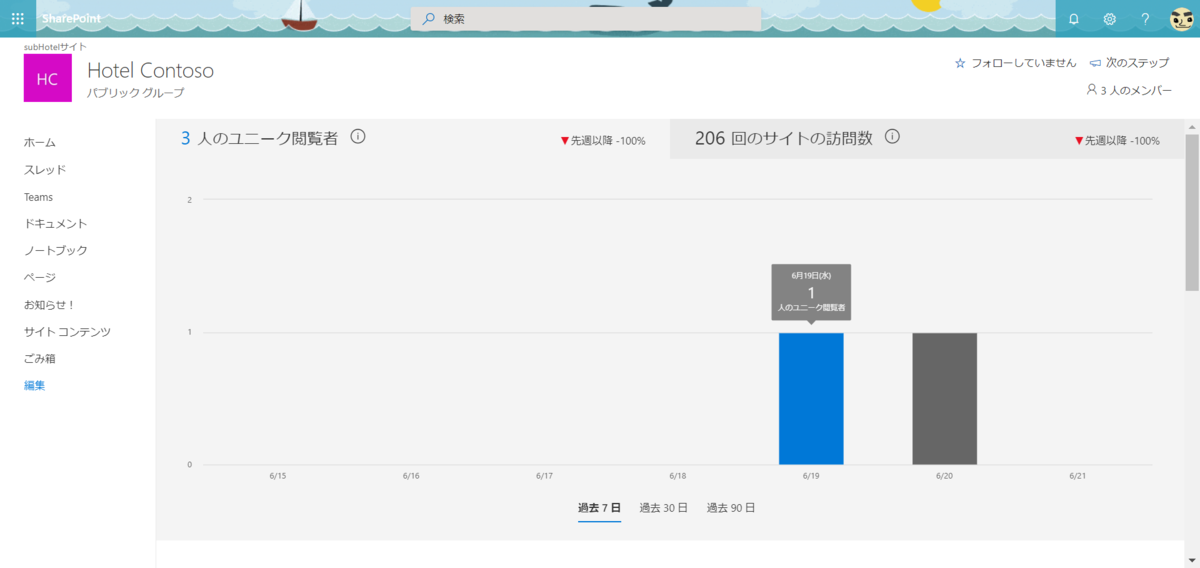Click the scrollbar up arrow

[x=1191, y=127]
